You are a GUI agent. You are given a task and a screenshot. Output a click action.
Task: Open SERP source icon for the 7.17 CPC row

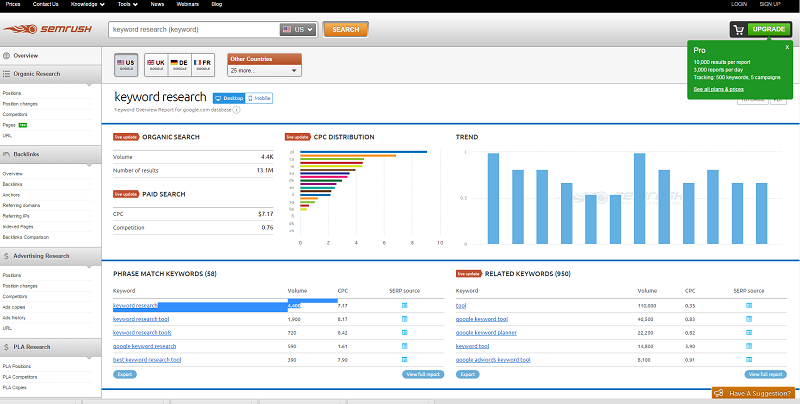click(405, 306)
